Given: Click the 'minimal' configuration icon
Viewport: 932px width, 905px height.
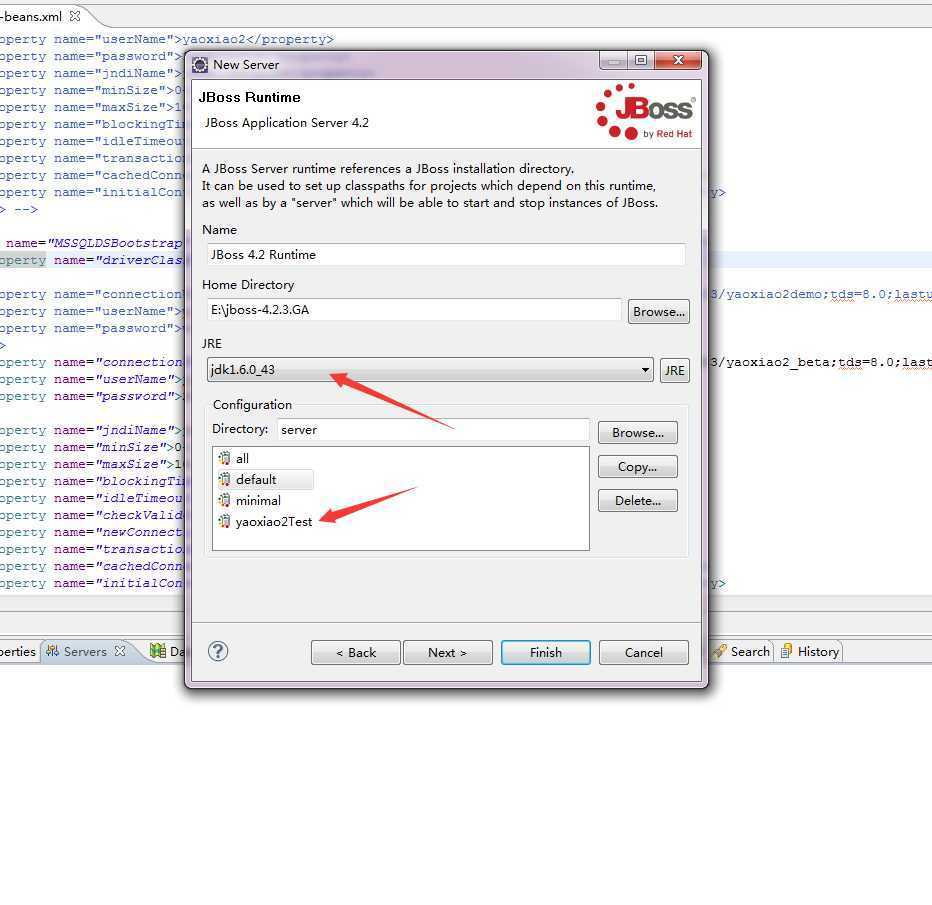Looking at the screenshot, I should click(224, 500).
